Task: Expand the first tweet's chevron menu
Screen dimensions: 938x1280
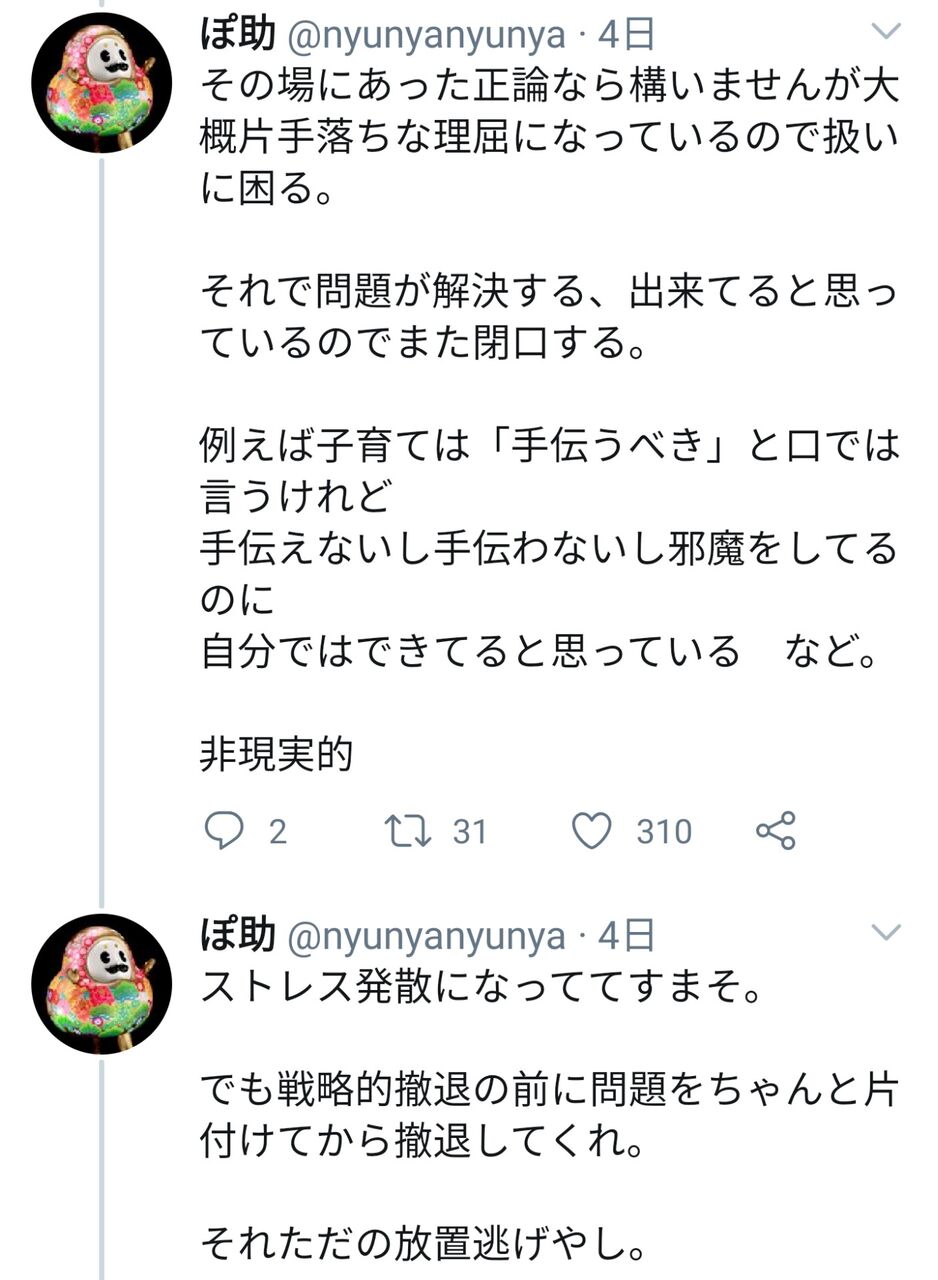Action: [886, 33]
